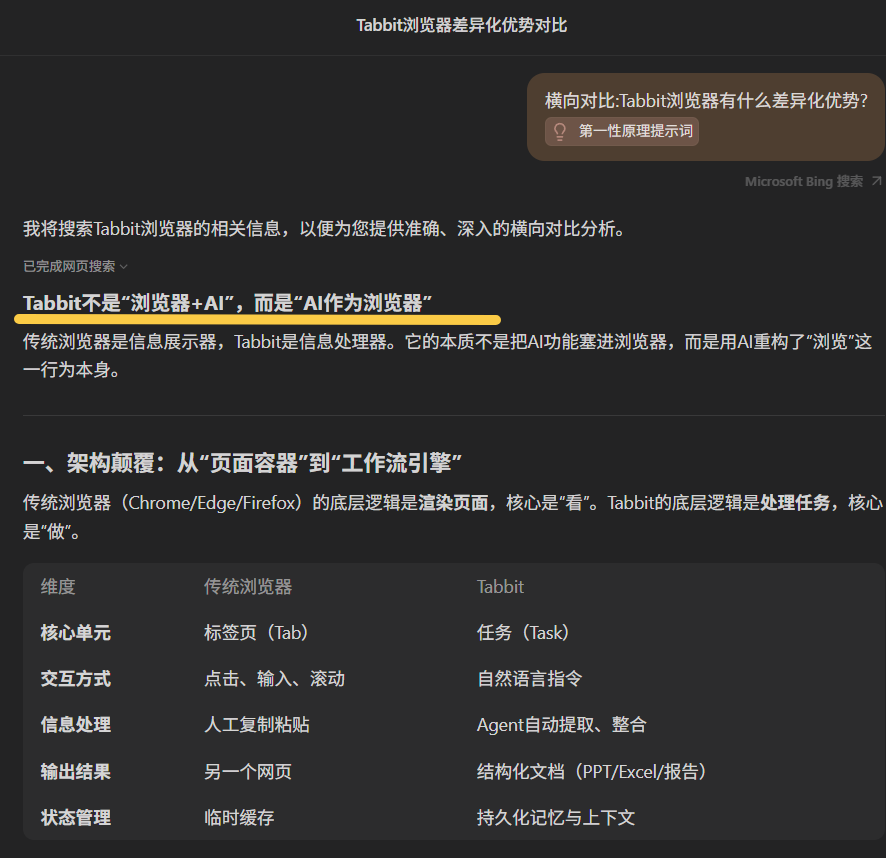This screenshot has width=886, height=858.
Task: Click the 状态管理 row label
Action: coord(76,817)
